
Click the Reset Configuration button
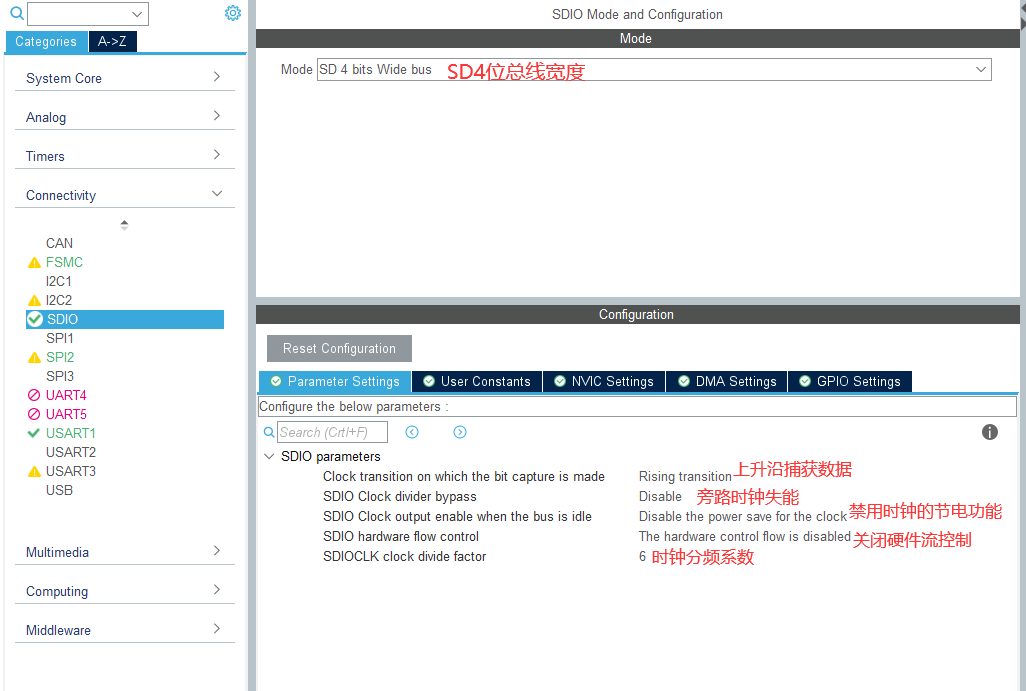(339, 348)
